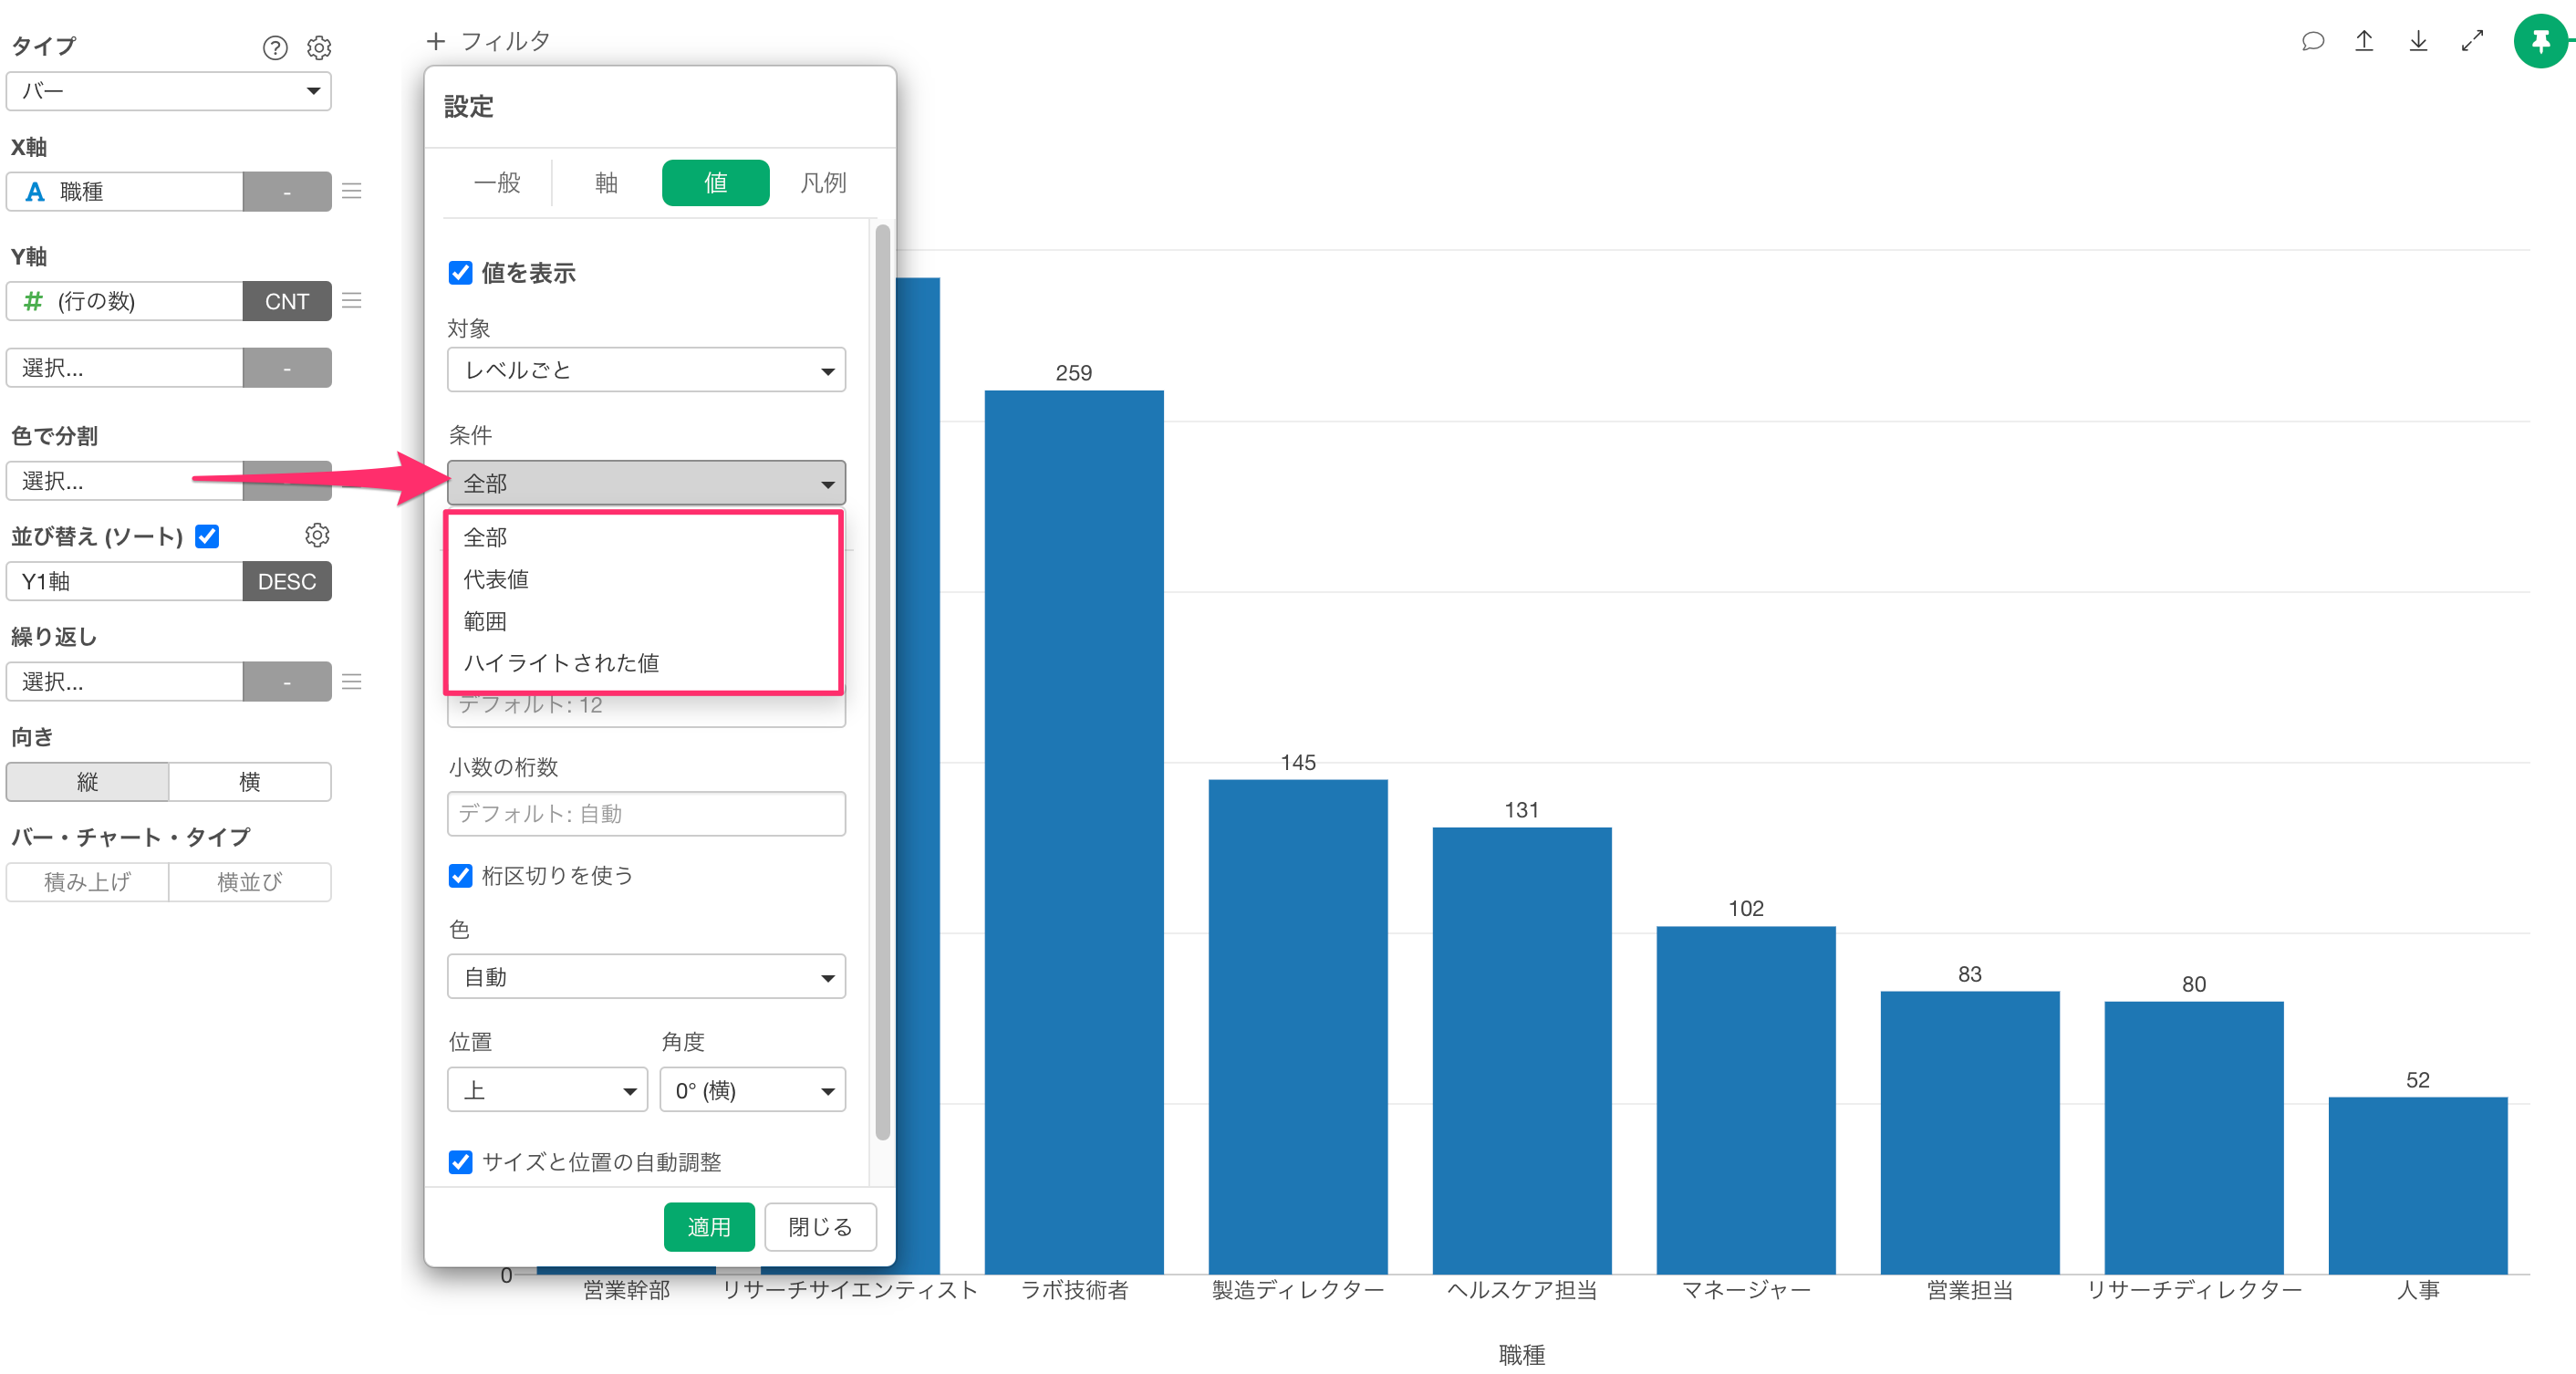Click the 製造ディレクター bar labeled 145
Image resolution: width=2576 pixels, height=1374 pixels.
[1298, 1026]
